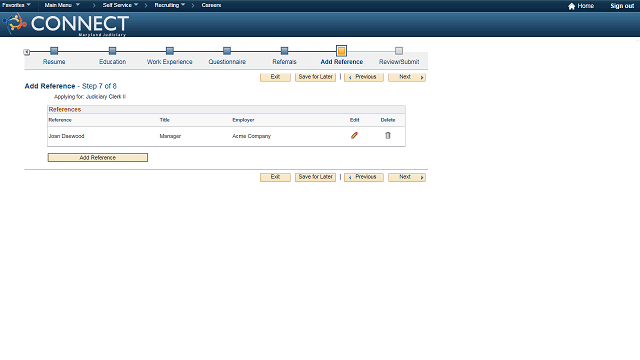Screen dimensions: 640x360
Task: Open the Education step label
Action: pyautogui.click(x=112, y=62)
